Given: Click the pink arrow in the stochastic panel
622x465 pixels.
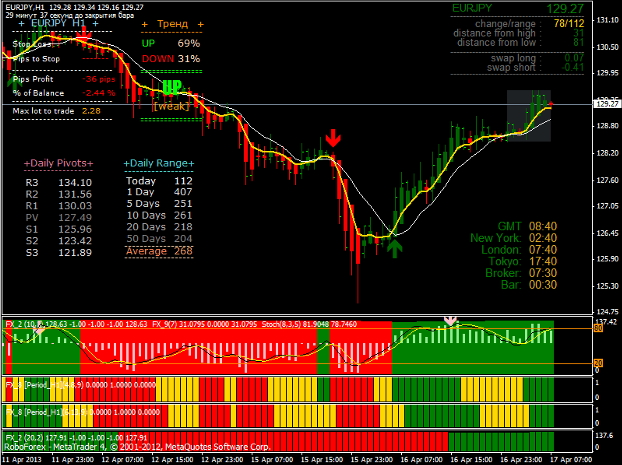Looking at the screenshot, I should point(450,321).
